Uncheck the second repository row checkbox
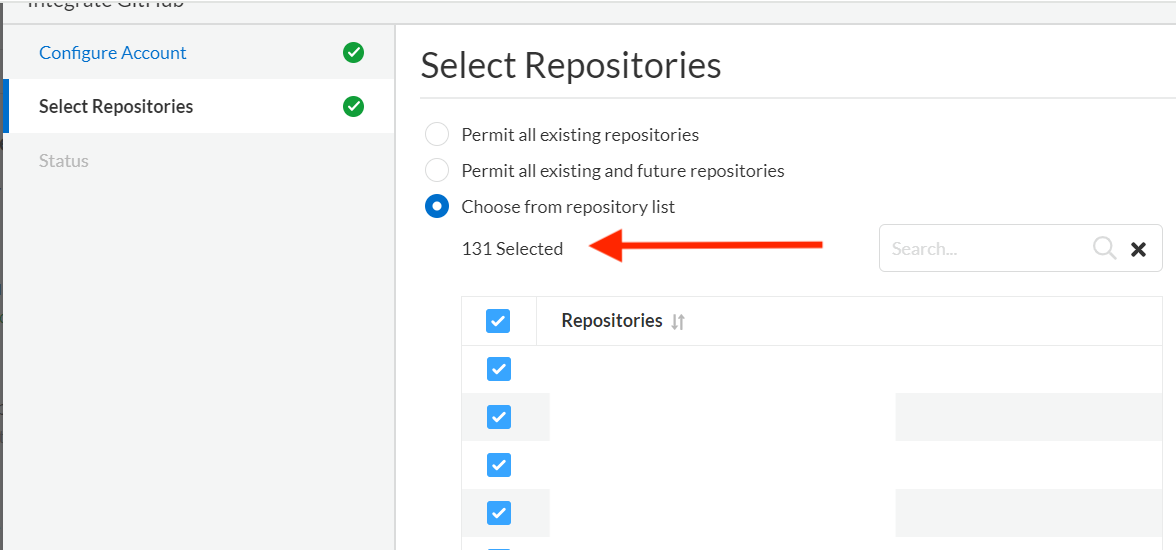Screen dimensions: 1176x550 coord(498,417)
